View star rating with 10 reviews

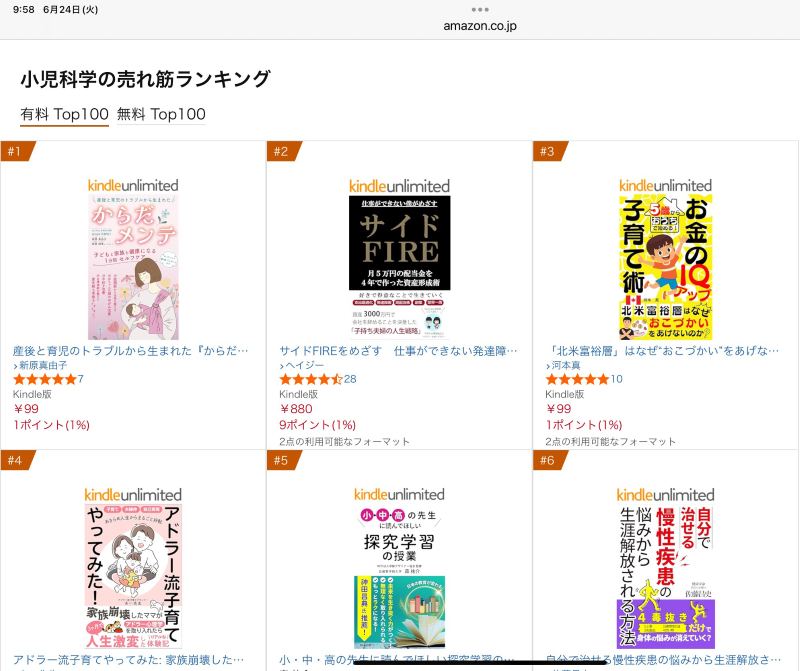[578, 379]
